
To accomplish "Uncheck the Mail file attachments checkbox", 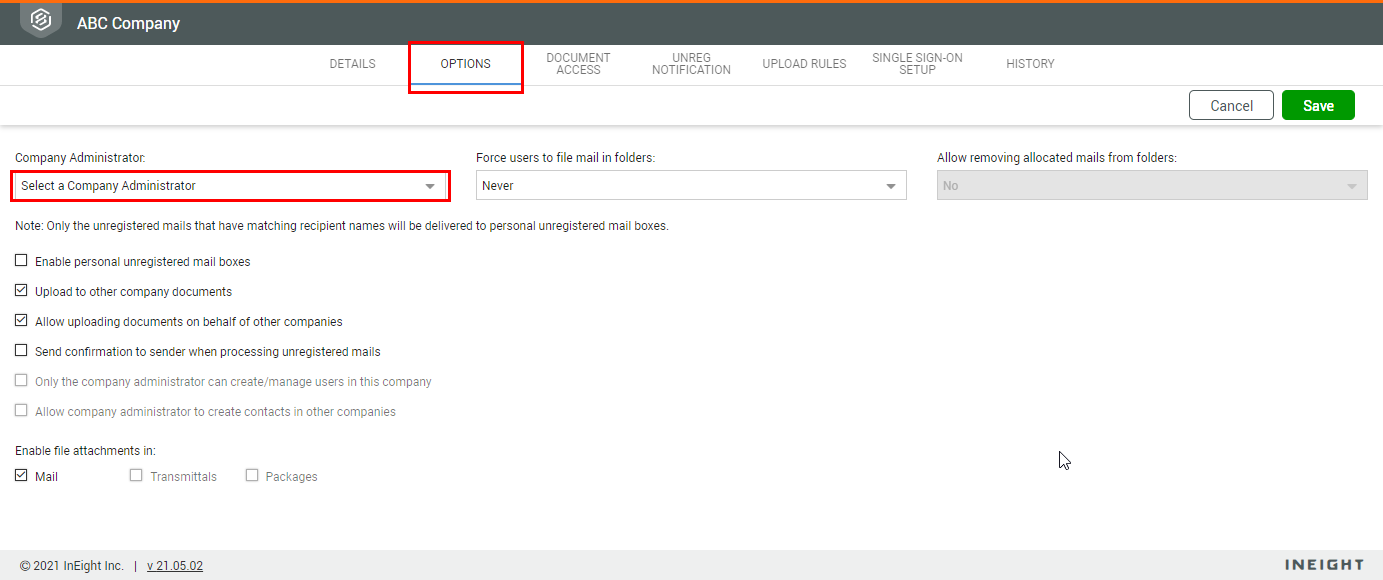I will pyautogui.click(x=21, y=476).
